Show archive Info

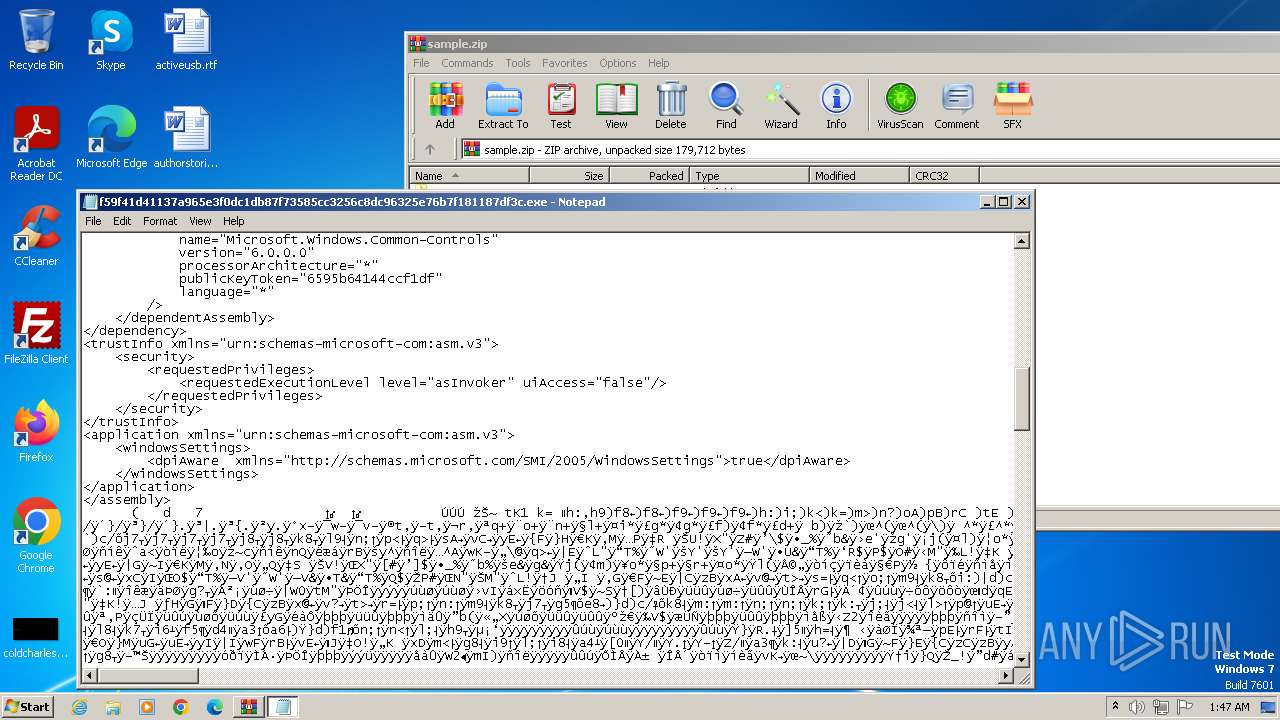click(836, 106)
